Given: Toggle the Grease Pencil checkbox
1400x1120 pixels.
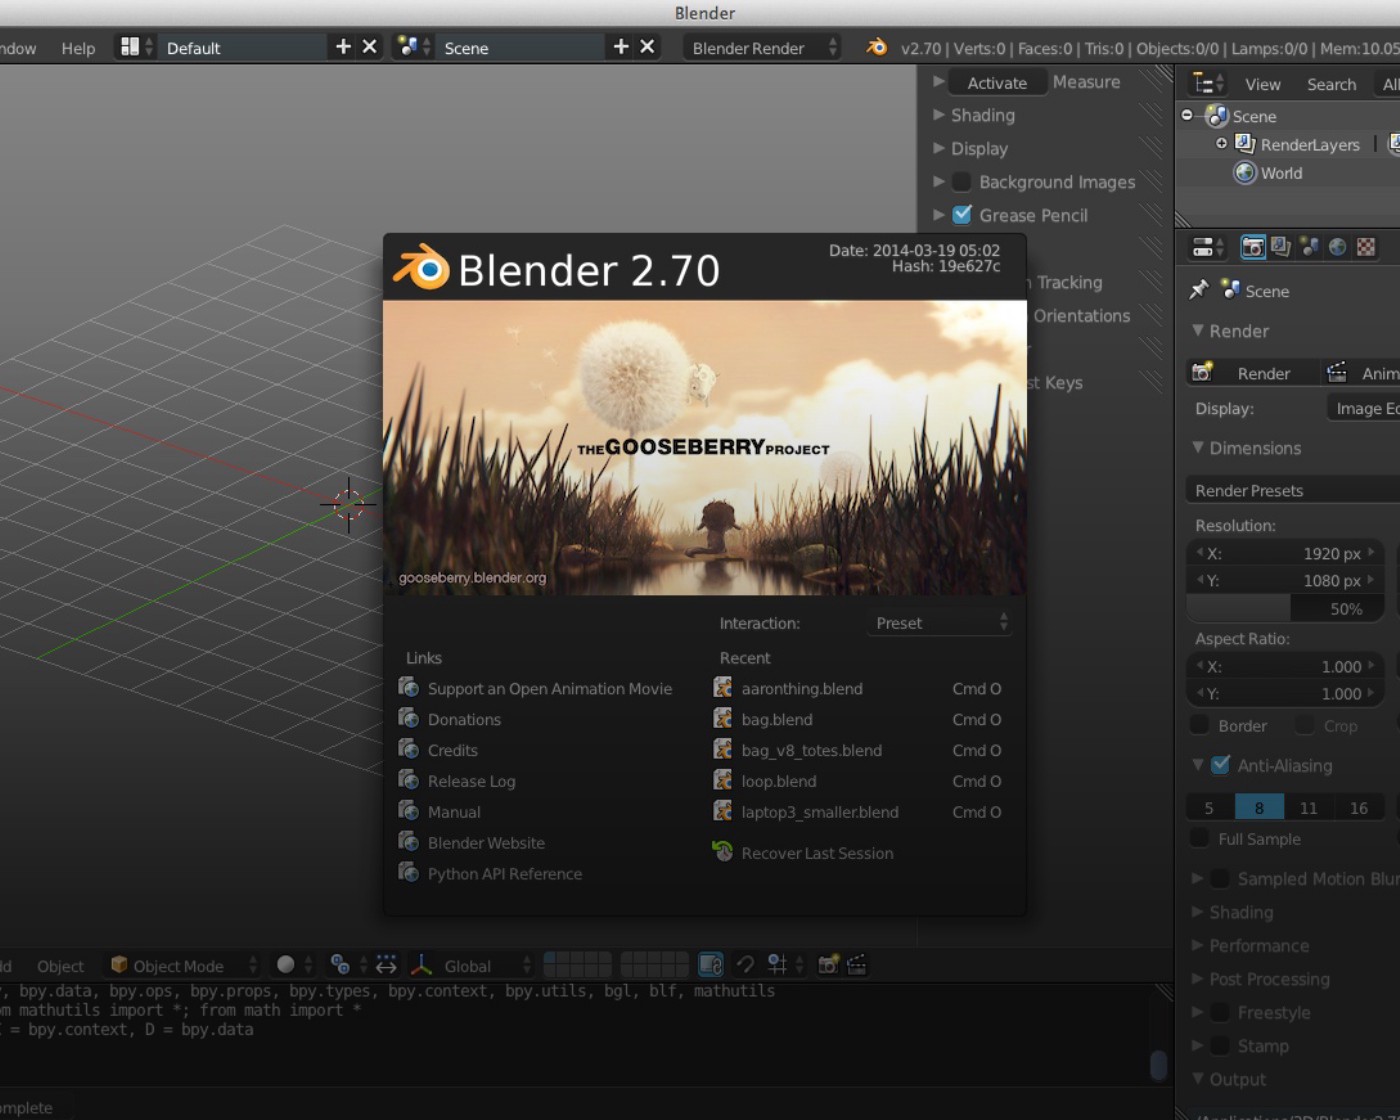Looking at the screenshot, I should click(962, 215).
